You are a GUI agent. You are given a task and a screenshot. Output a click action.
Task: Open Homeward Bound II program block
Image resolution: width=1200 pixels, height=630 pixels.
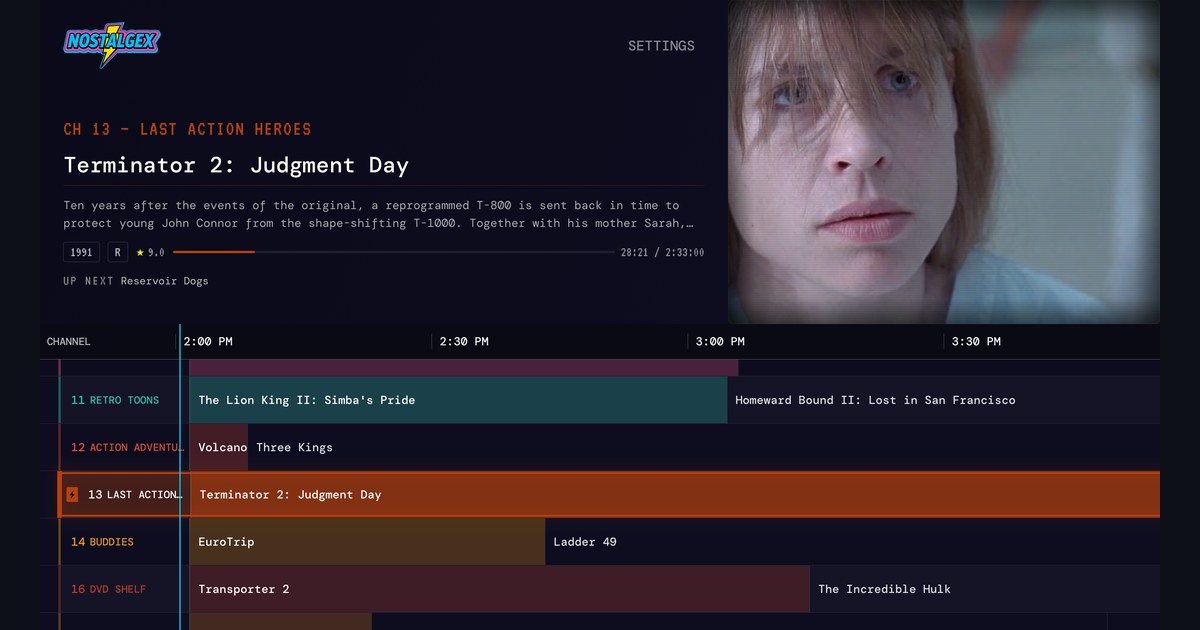(944, 400)
